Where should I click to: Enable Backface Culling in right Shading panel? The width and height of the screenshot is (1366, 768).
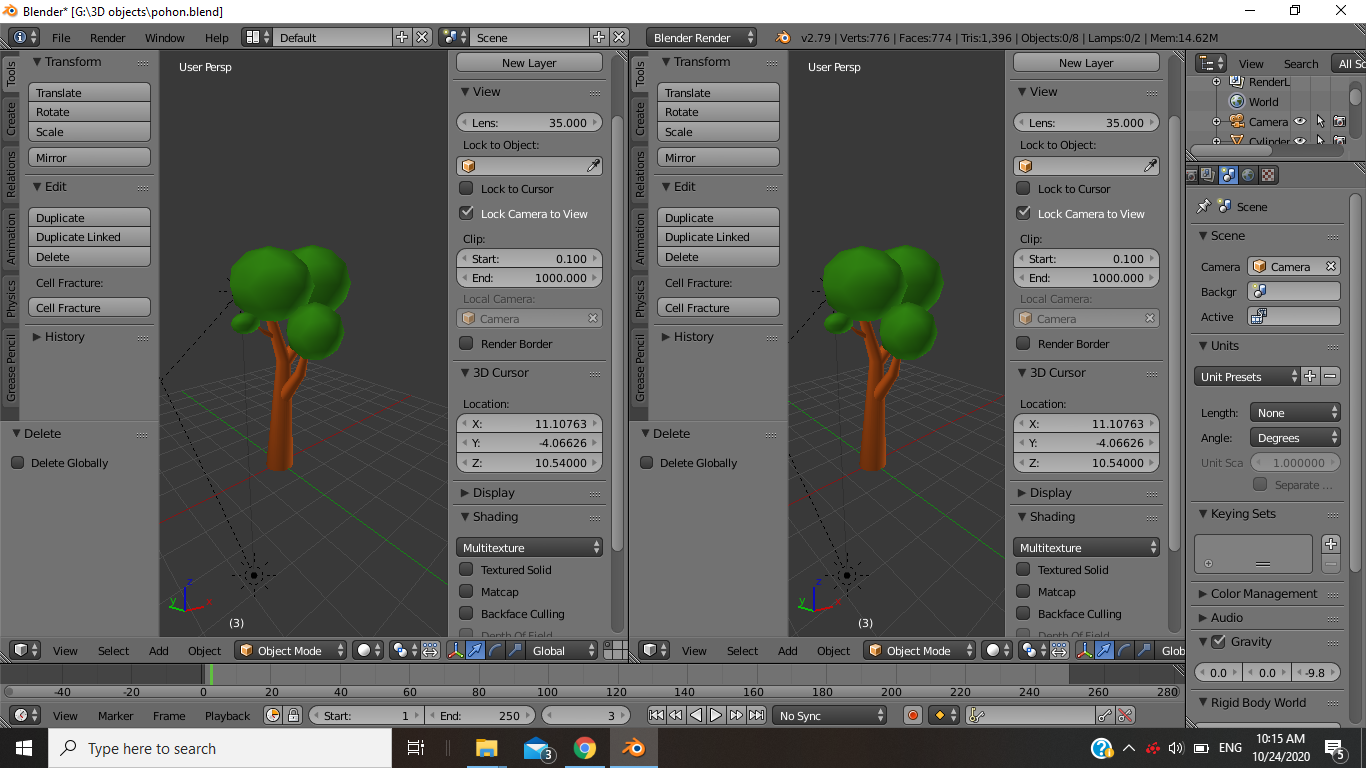[1023, 613]
